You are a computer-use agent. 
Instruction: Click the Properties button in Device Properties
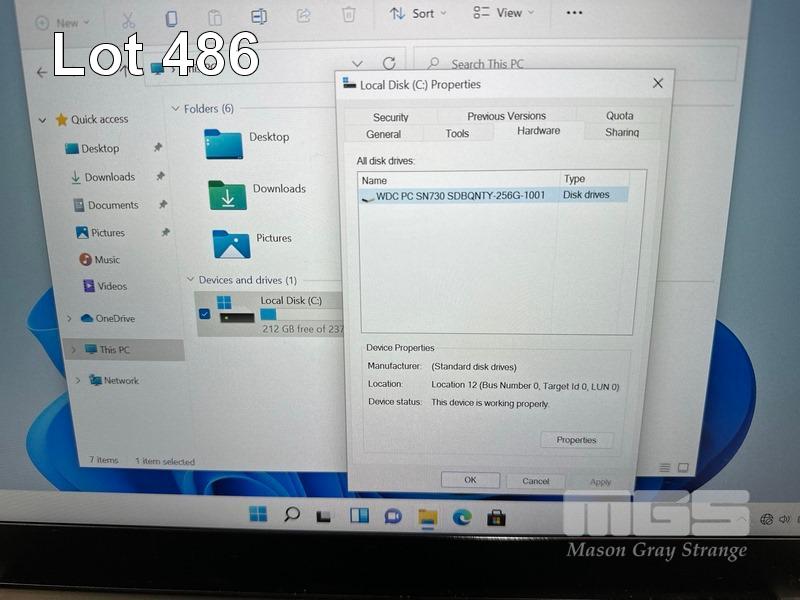[576, 440]
